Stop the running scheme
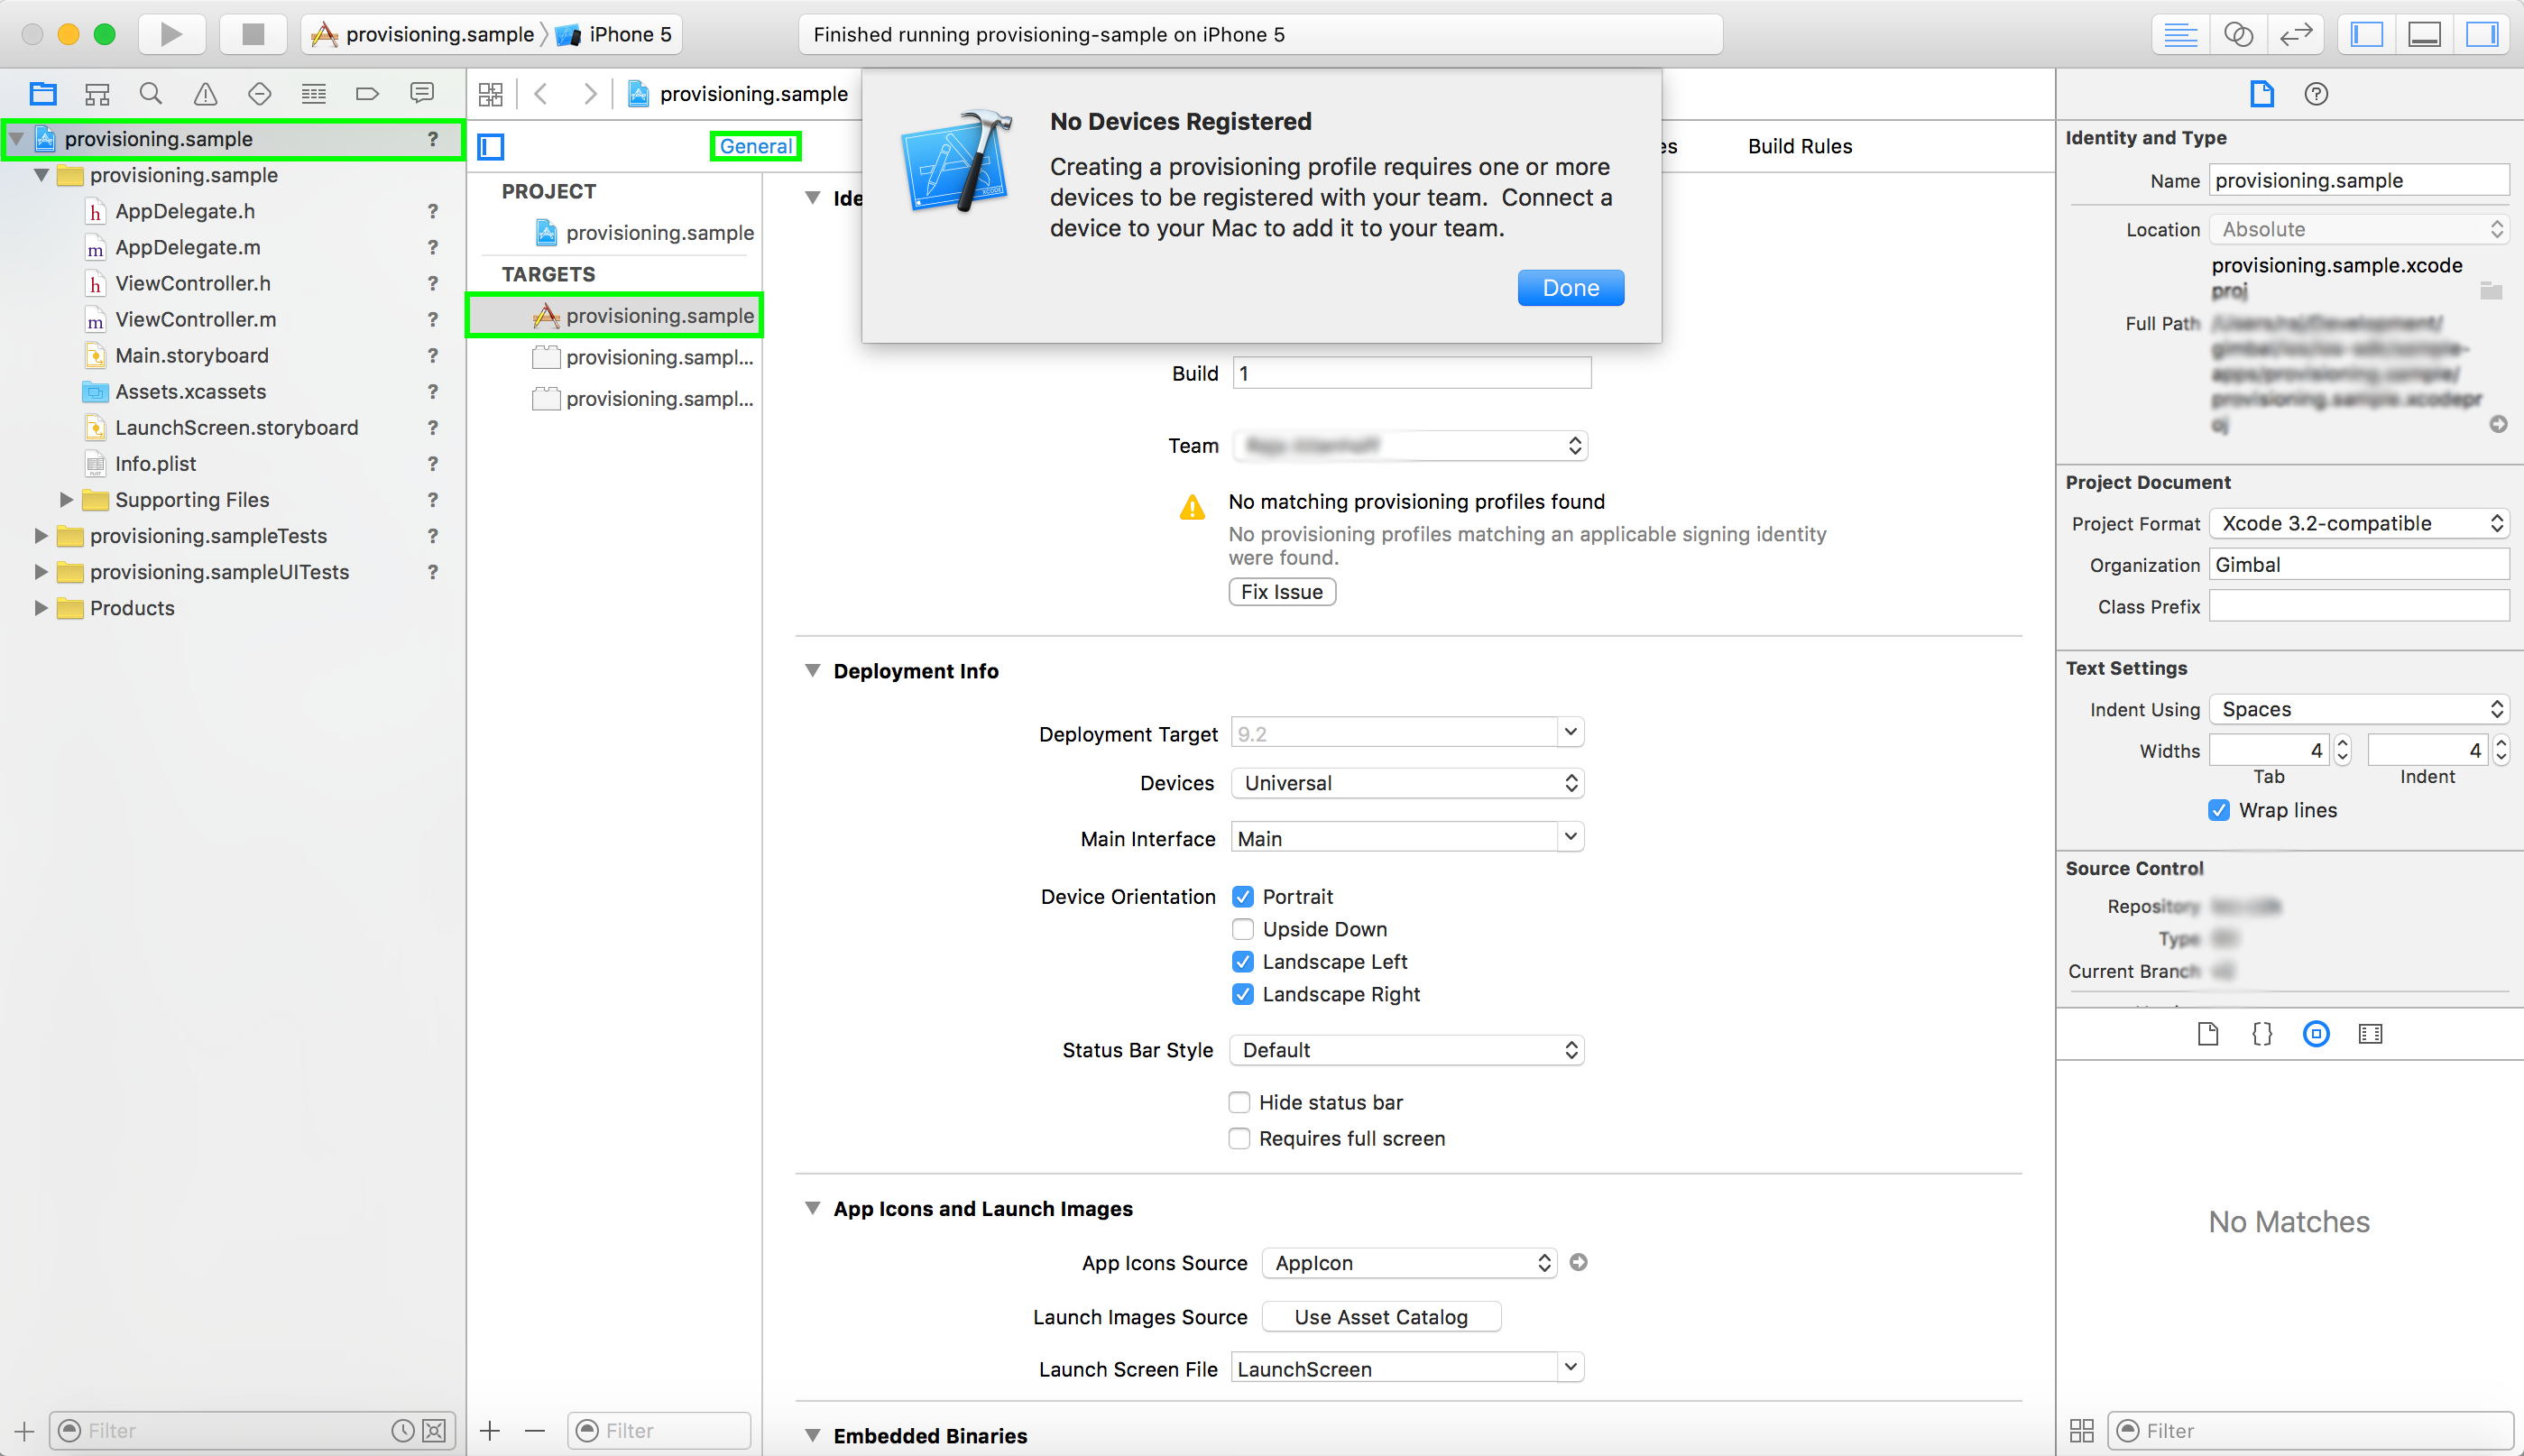 tap(253, 34)
